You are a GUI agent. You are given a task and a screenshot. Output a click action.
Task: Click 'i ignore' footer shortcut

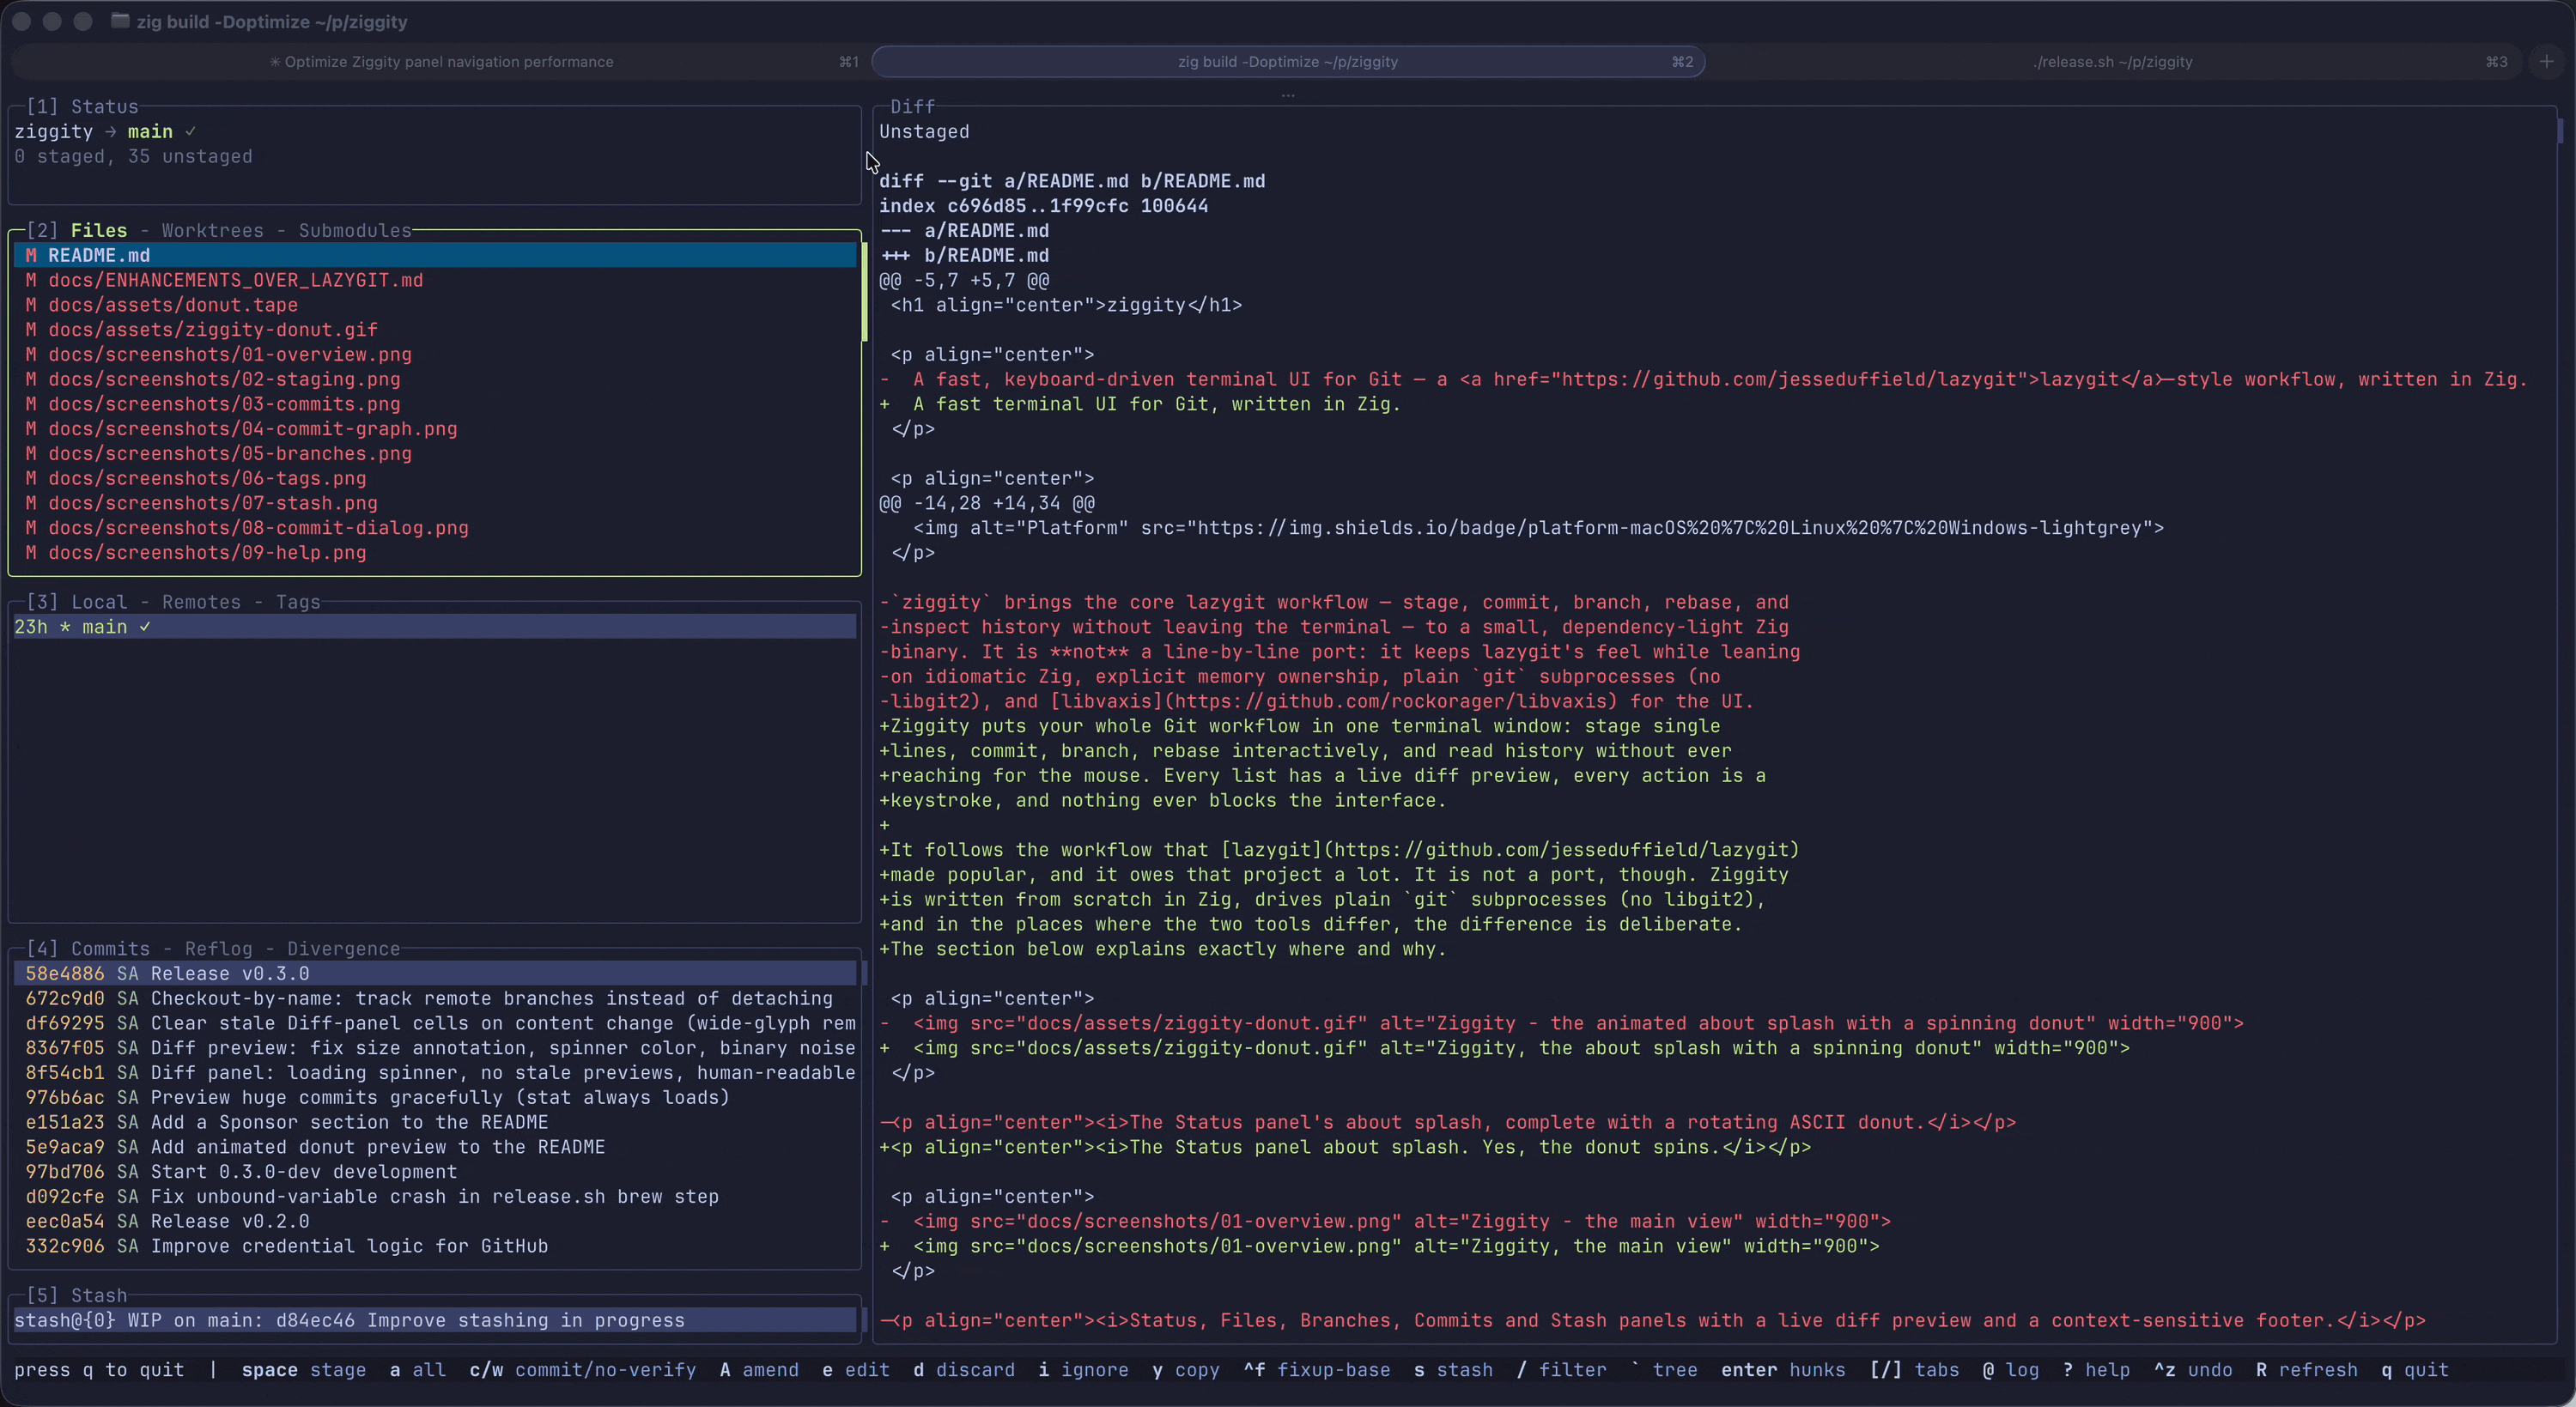pos(1083,1369)
